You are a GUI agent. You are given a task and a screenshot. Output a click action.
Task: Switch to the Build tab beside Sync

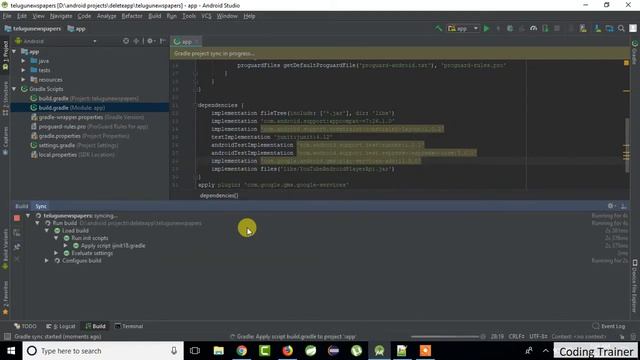(22, 206)
